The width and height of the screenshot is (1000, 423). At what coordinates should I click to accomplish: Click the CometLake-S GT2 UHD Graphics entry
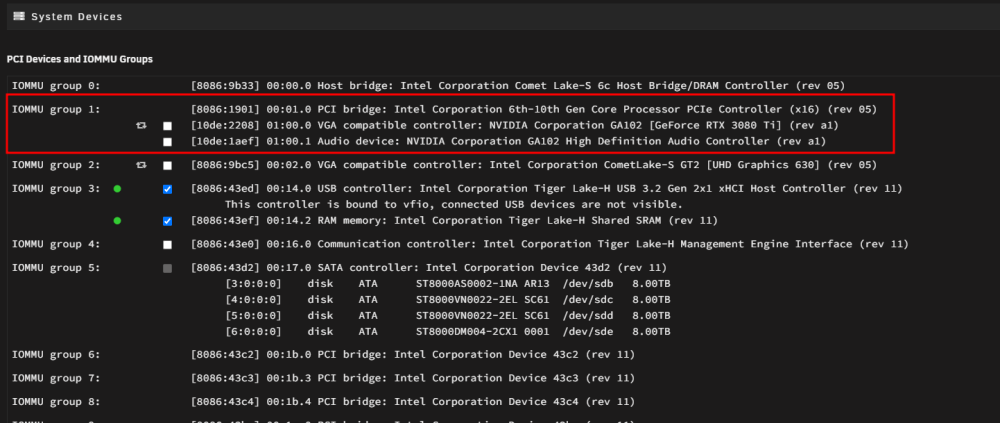click(x=534, y=165)
